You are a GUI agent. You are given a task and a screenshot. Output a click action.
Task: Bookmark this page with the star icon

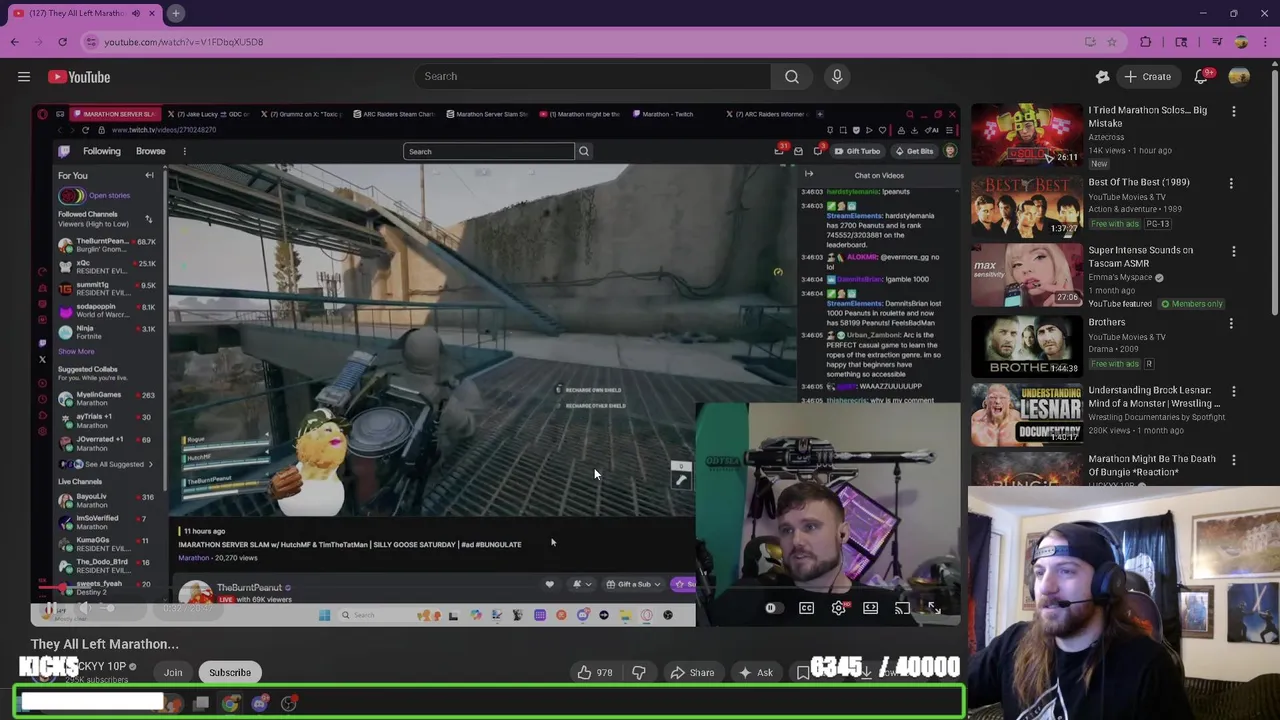click(1111, 42)
